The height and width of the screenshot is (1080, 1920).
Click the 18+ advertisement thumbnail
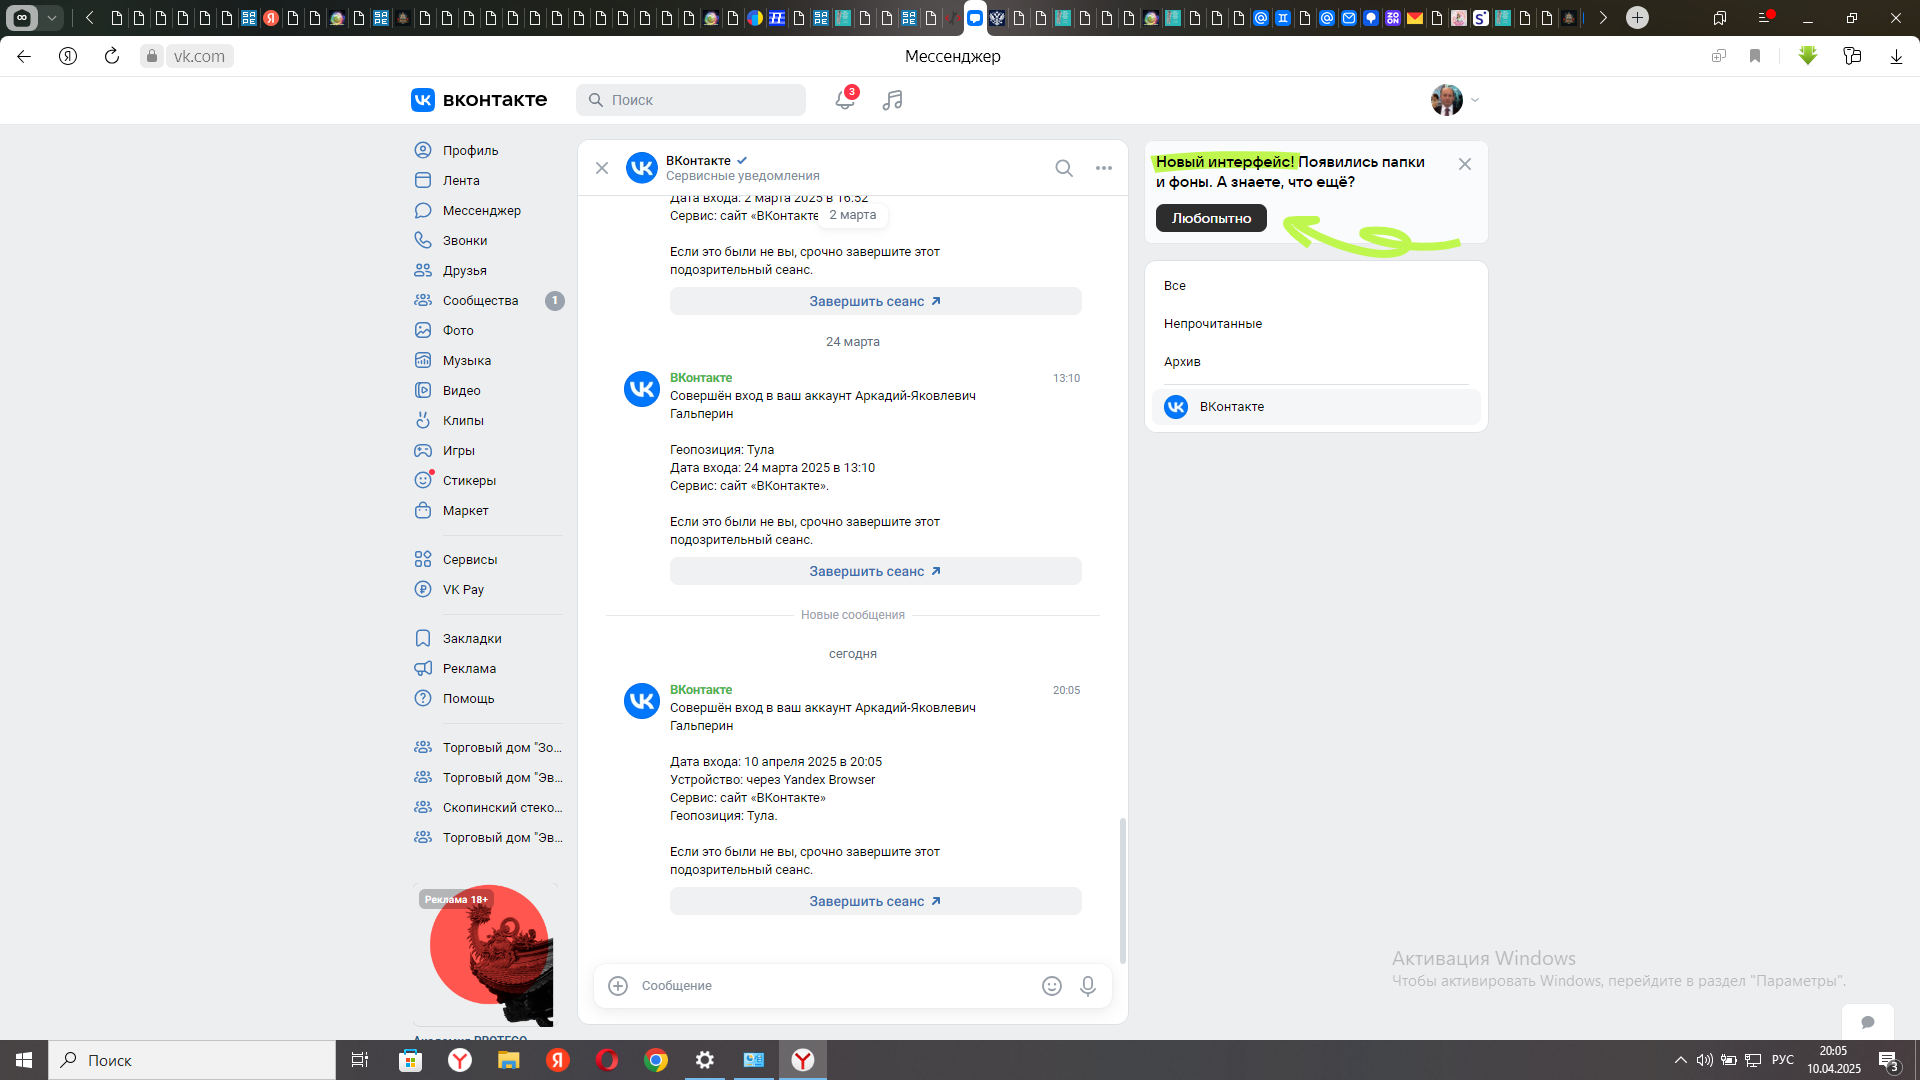(x=485, y=955)
